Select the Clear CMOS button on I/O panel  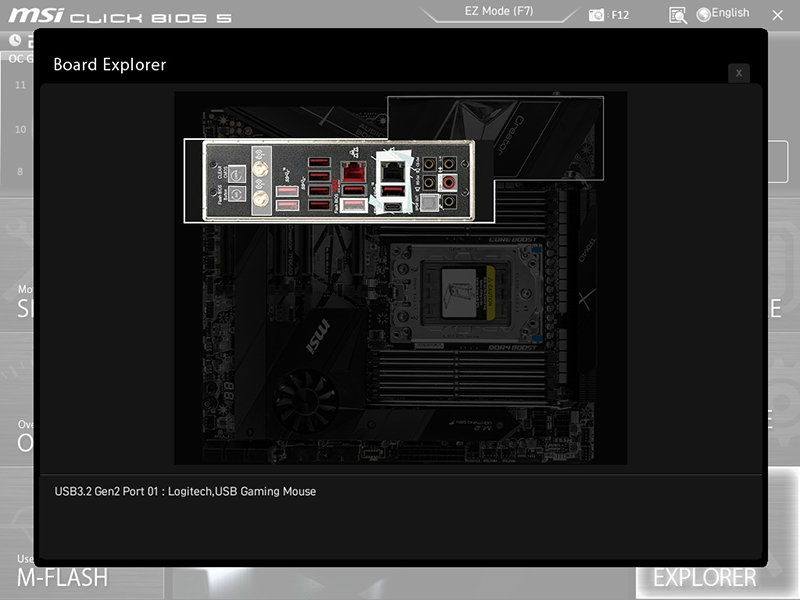[236, 174]
